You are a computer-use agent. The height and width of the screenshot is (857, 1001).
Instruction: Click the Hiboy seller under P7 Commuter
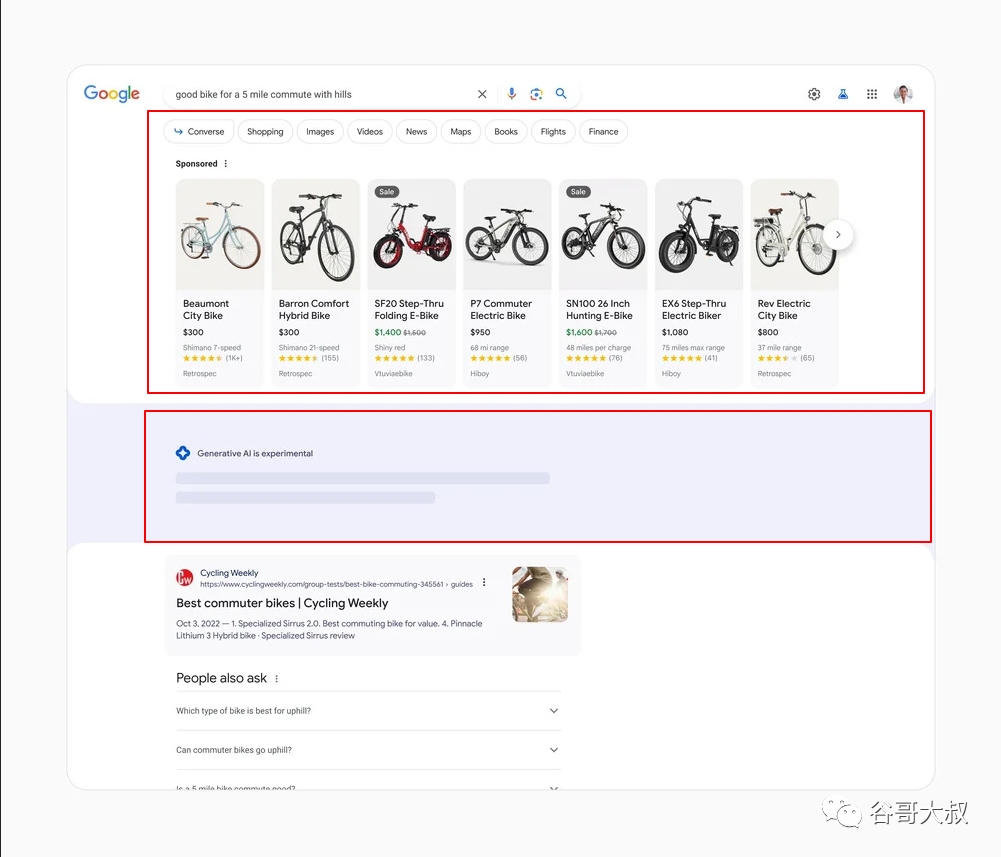click(479, 374)
